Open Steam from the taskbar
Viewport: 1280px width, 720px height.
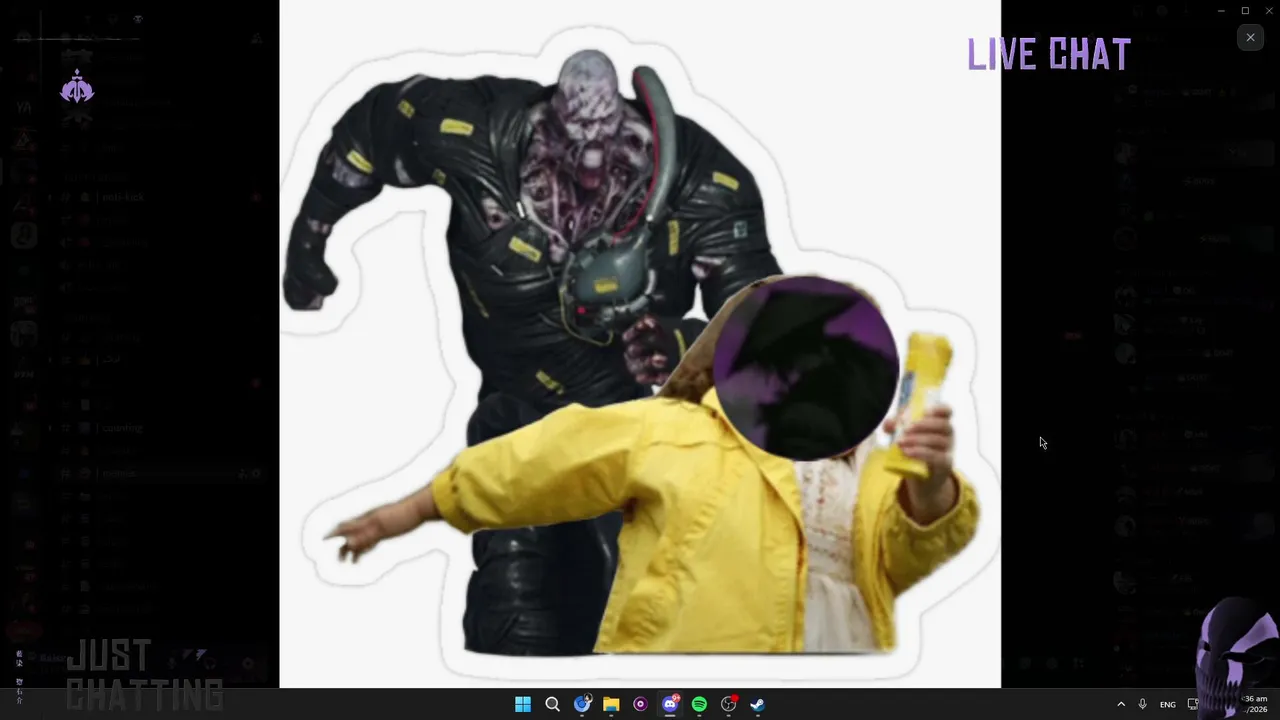point(758,704)
